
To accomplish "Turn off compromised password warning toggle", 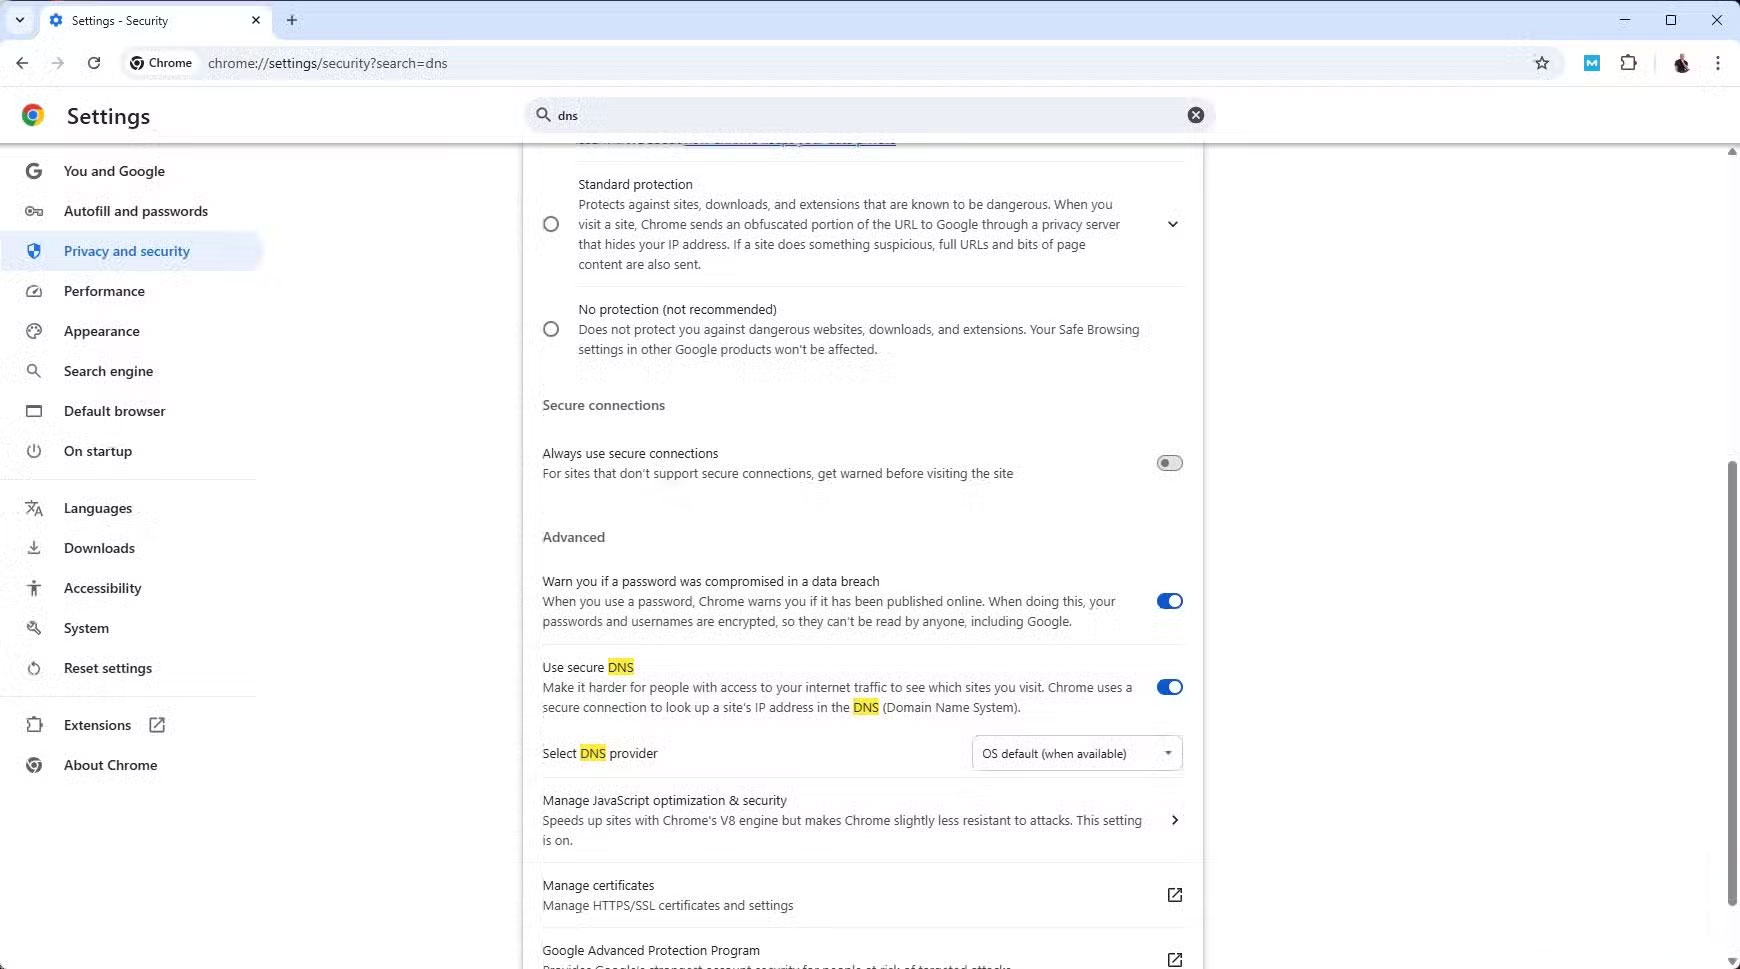I will 1169,601.
